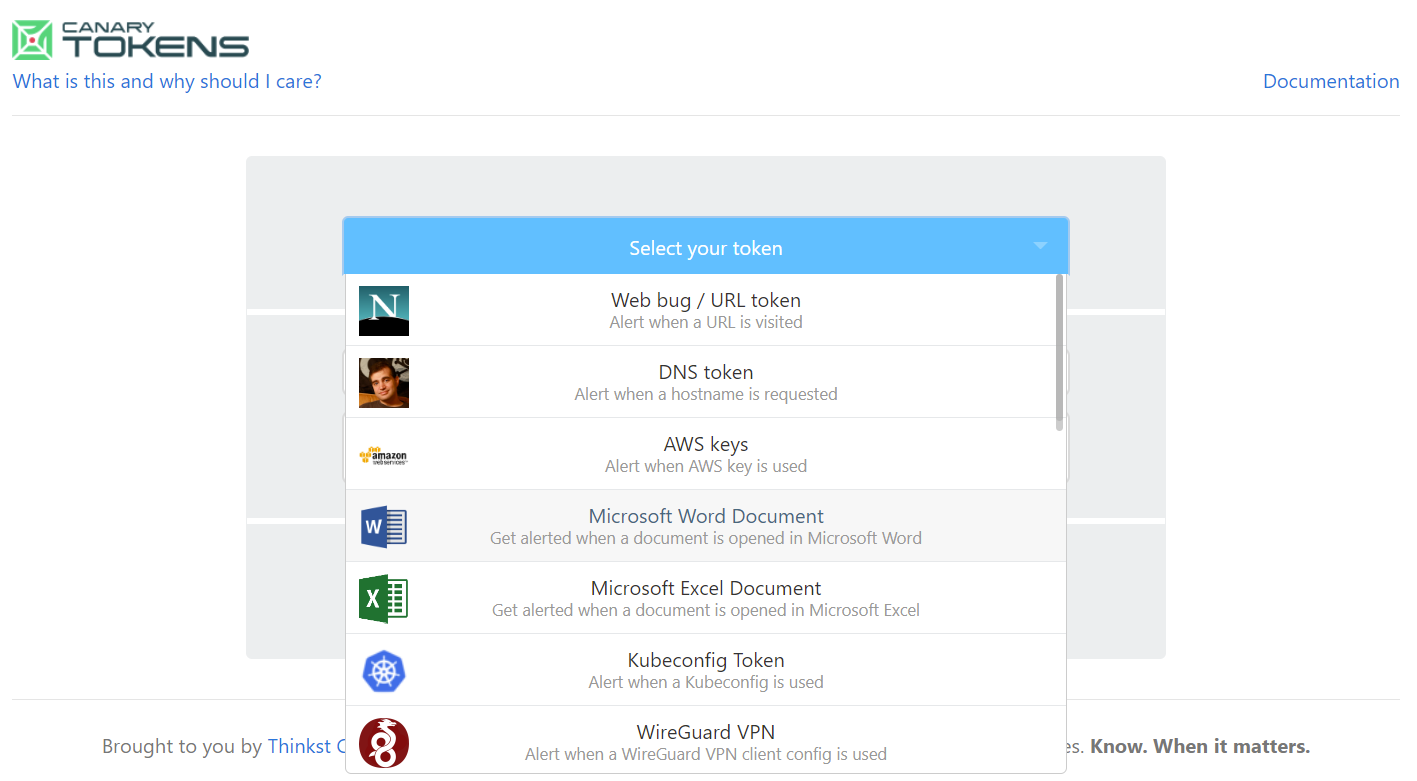Click the Amazon Web Services icon
The image size is (1417, 781).
(384, 455)
